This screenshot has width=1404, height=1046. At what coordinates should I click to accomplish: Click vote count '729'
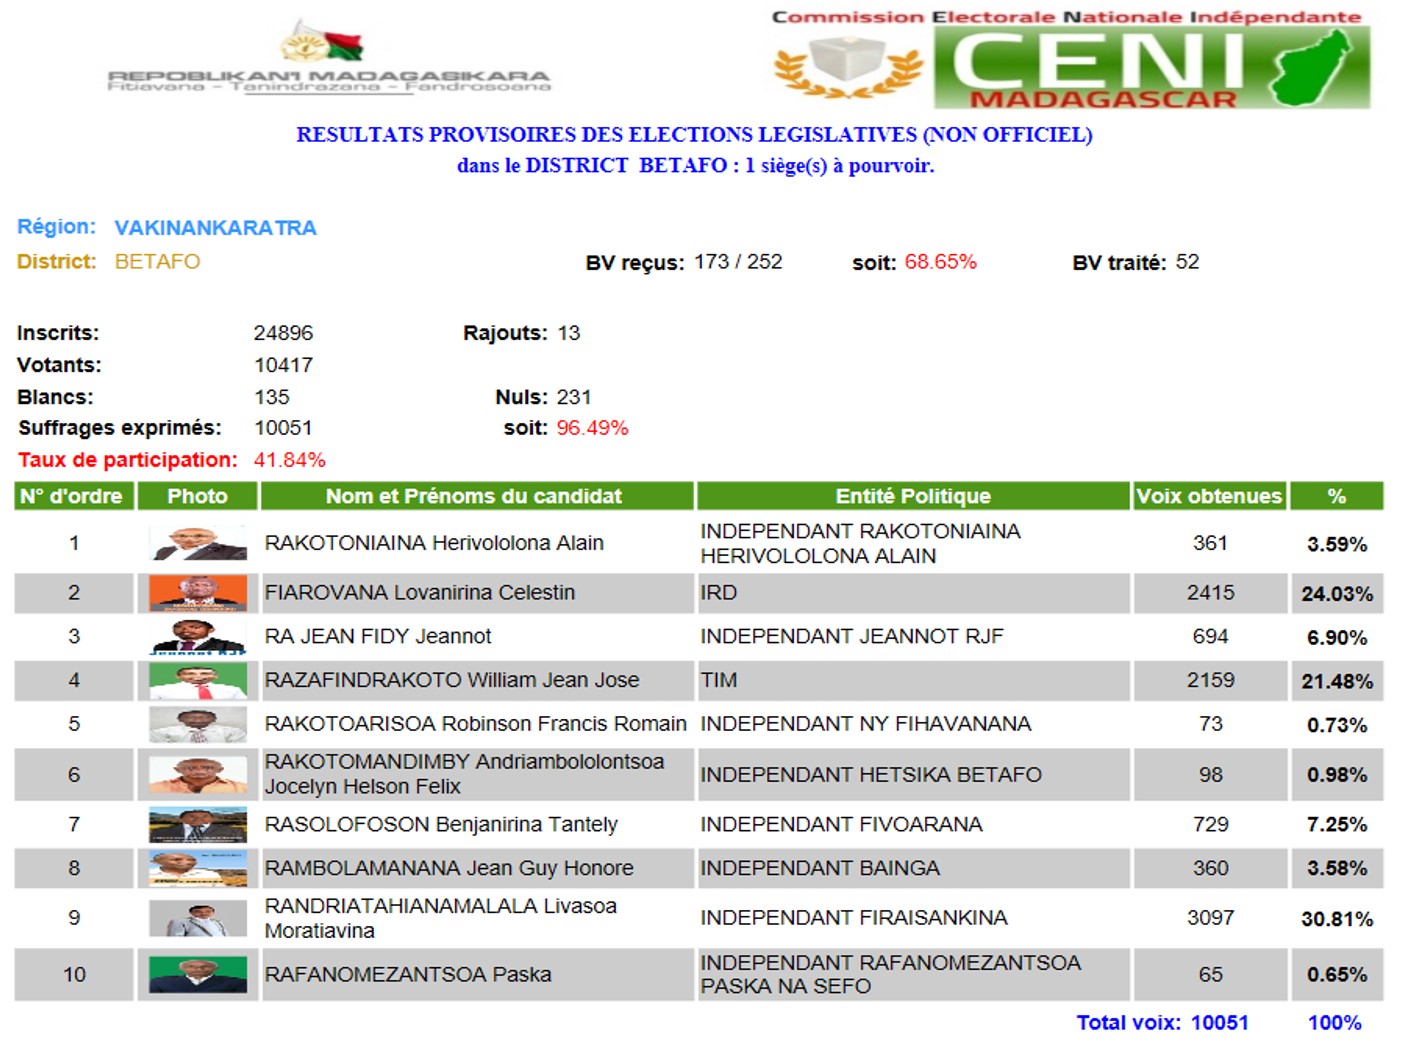point(1210,825)
